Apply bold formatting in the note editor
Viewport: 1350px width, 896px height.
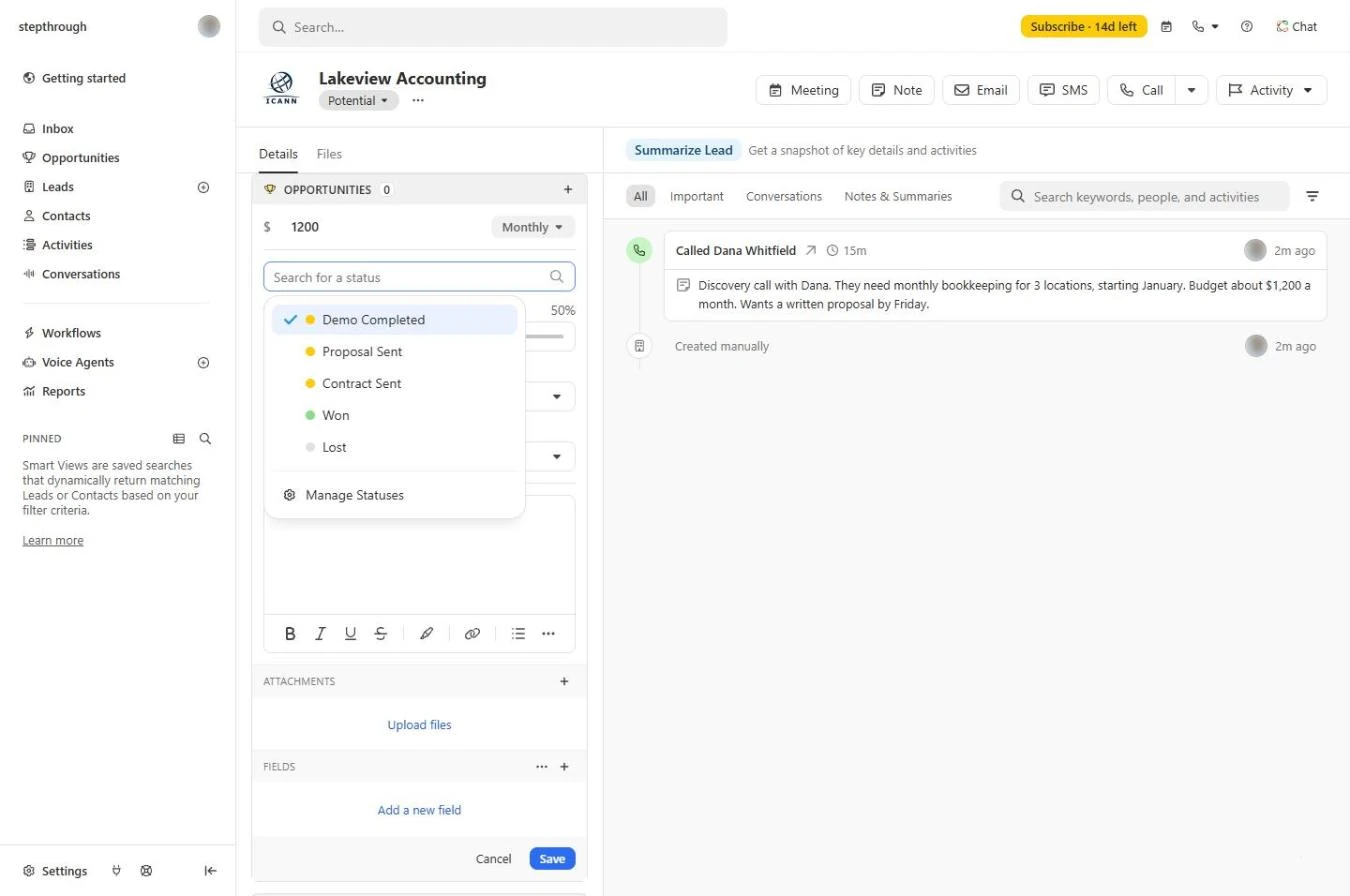[290, 633]
